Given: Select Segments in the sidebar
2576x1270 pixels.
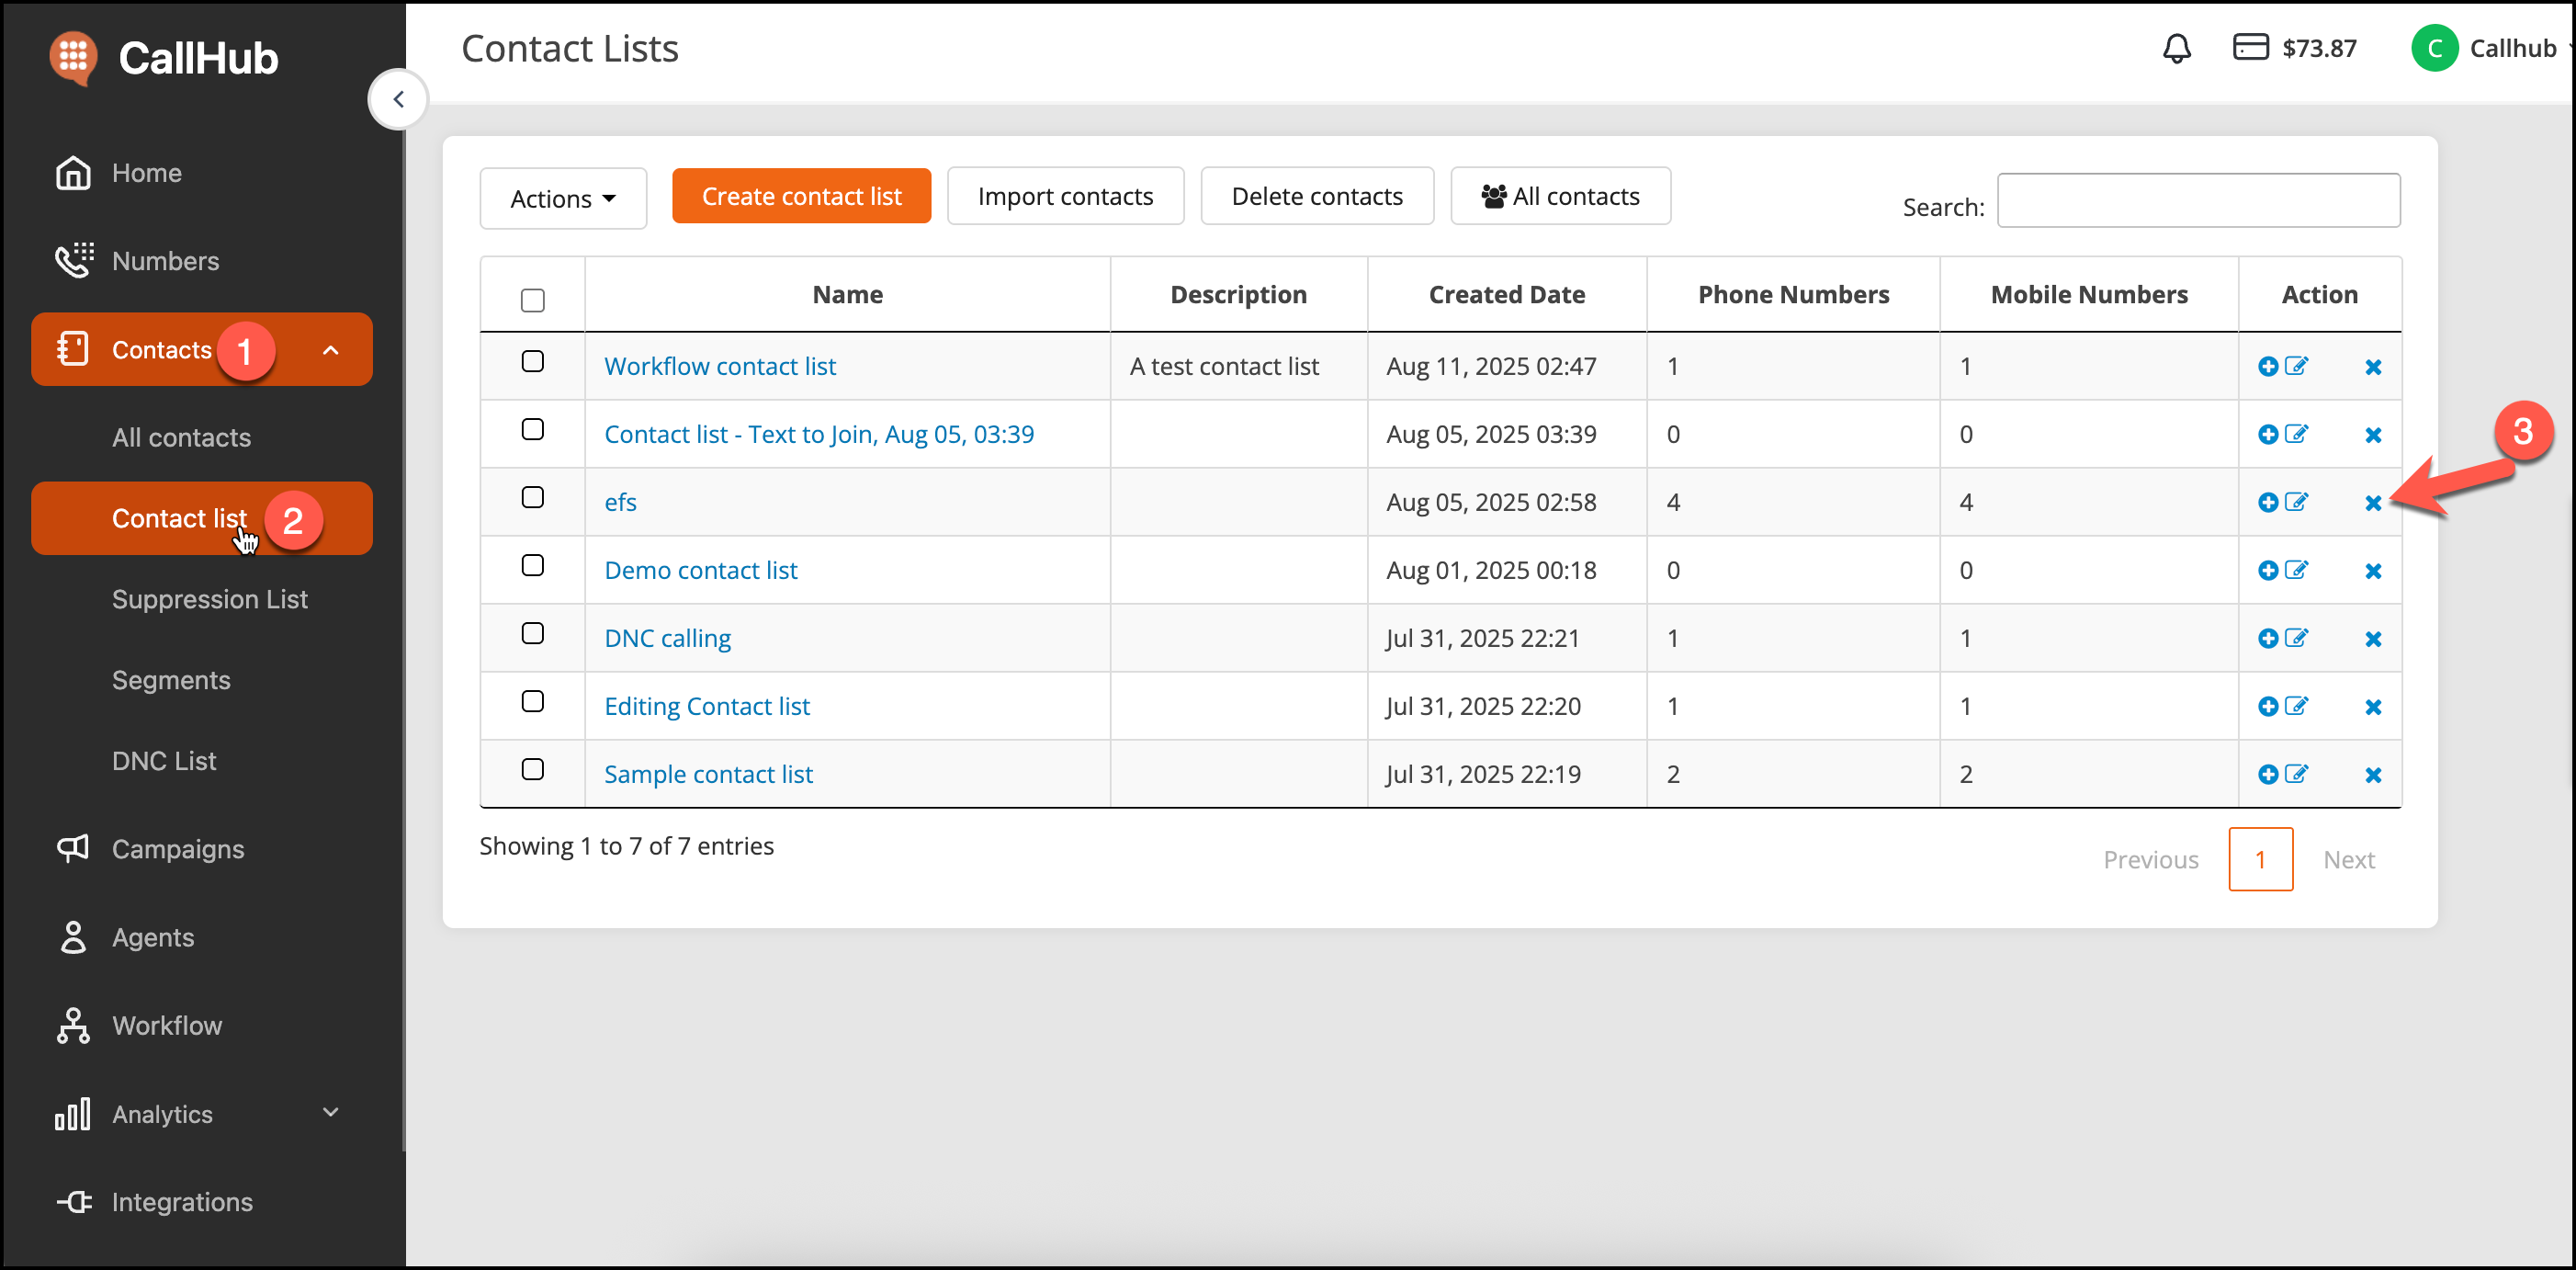Looking at the screenshot, I should pos(171,679).
